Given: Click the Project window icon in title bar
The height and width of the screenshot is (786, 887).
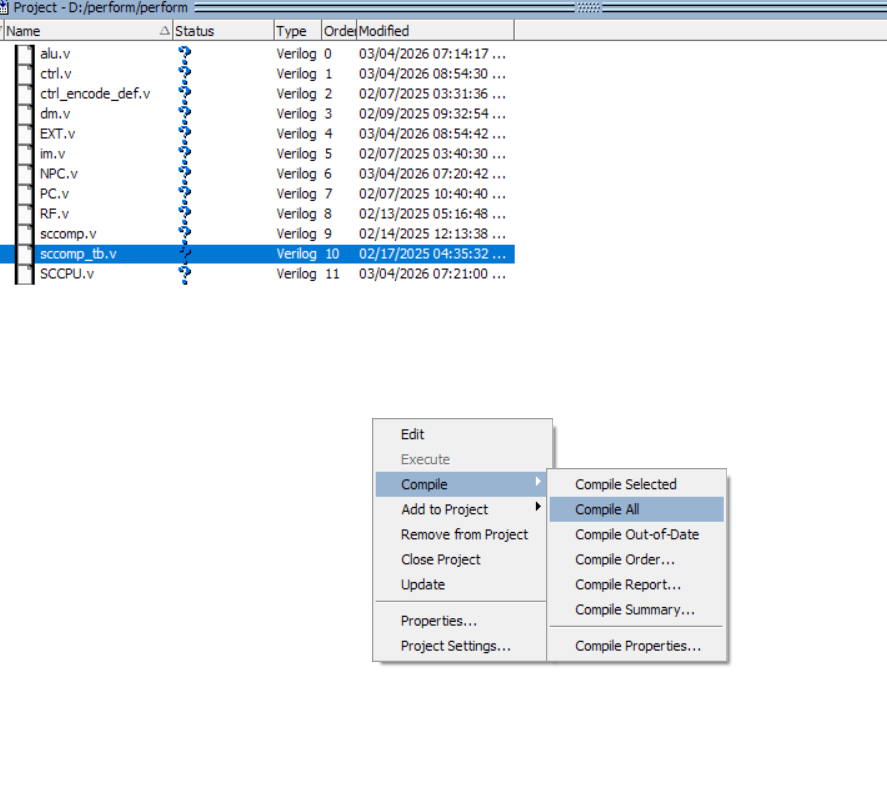Looking at the screenshot, I should click(5, 8).
